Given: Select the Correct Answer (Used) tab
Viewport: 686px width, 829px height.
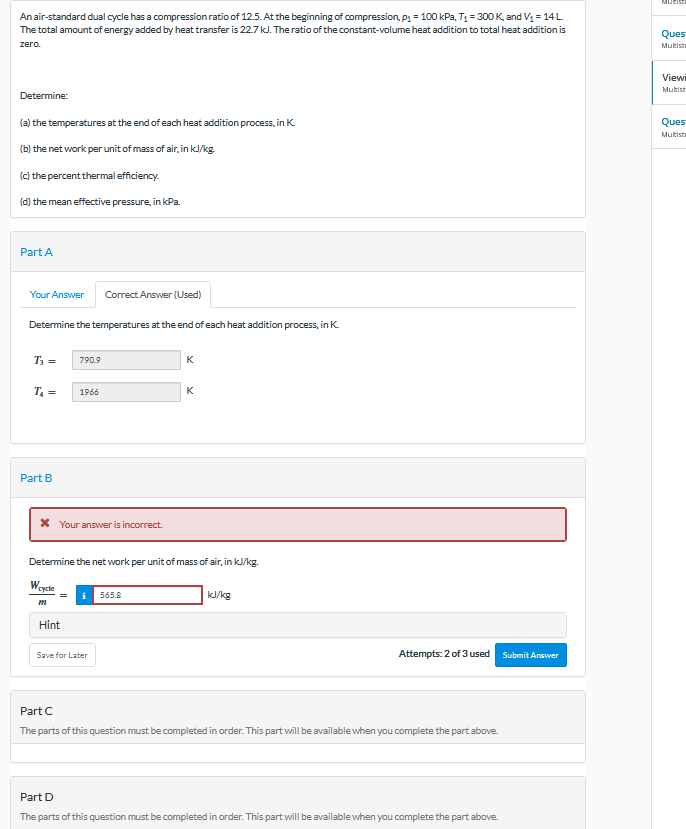Looking at the screenshot, I should click(153, 294).
